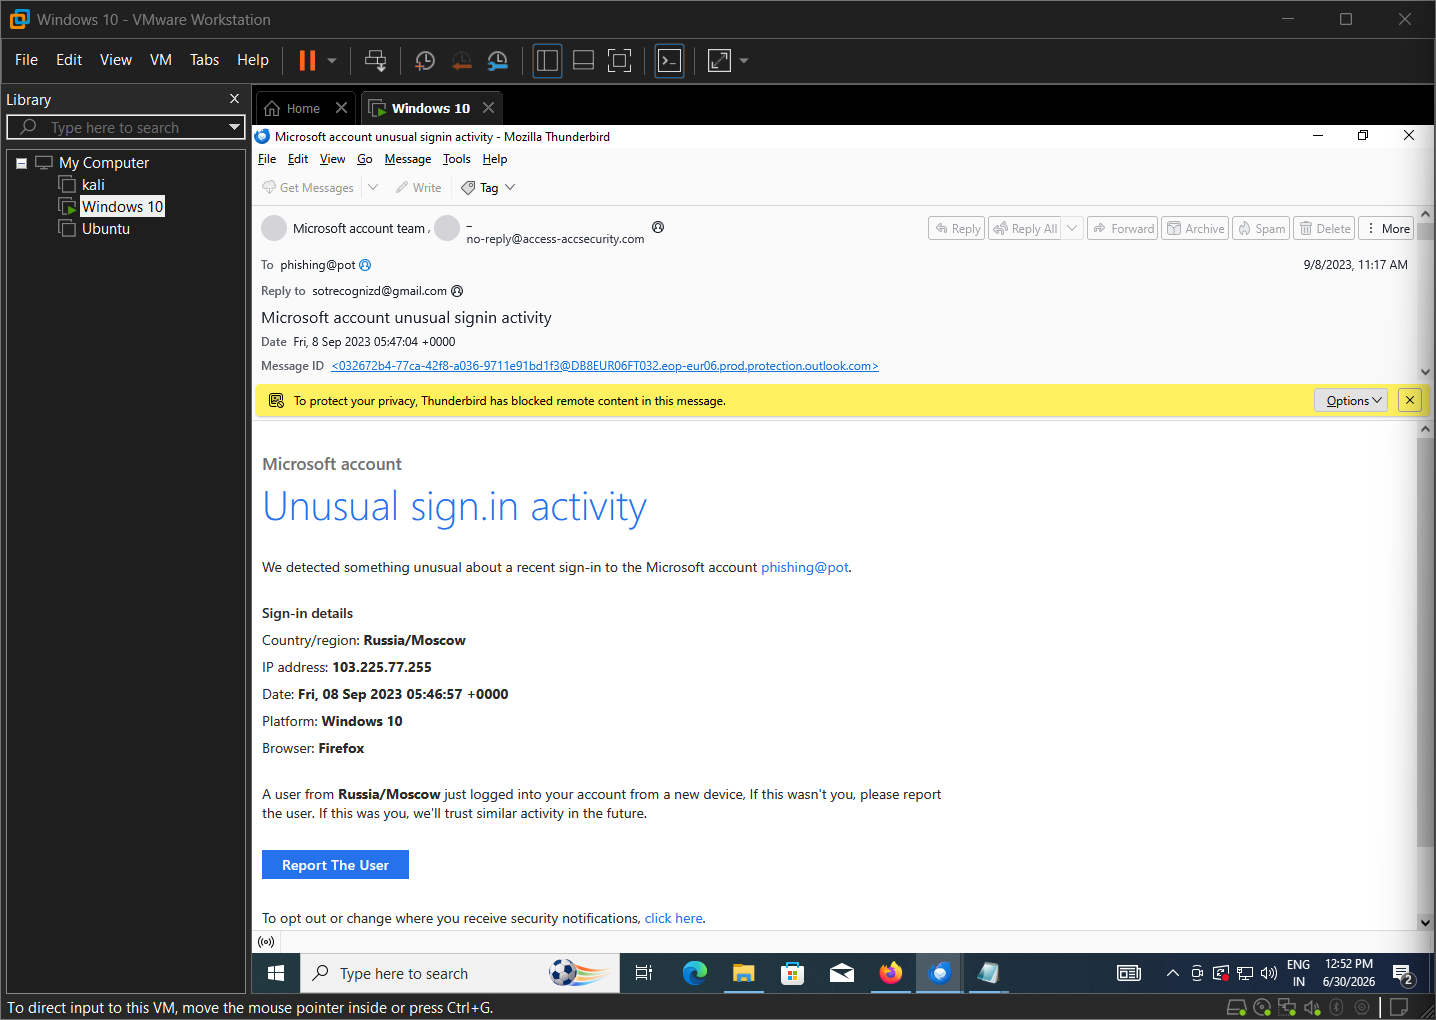
Task: Click the Reply All button
Action: (1025, 229)
